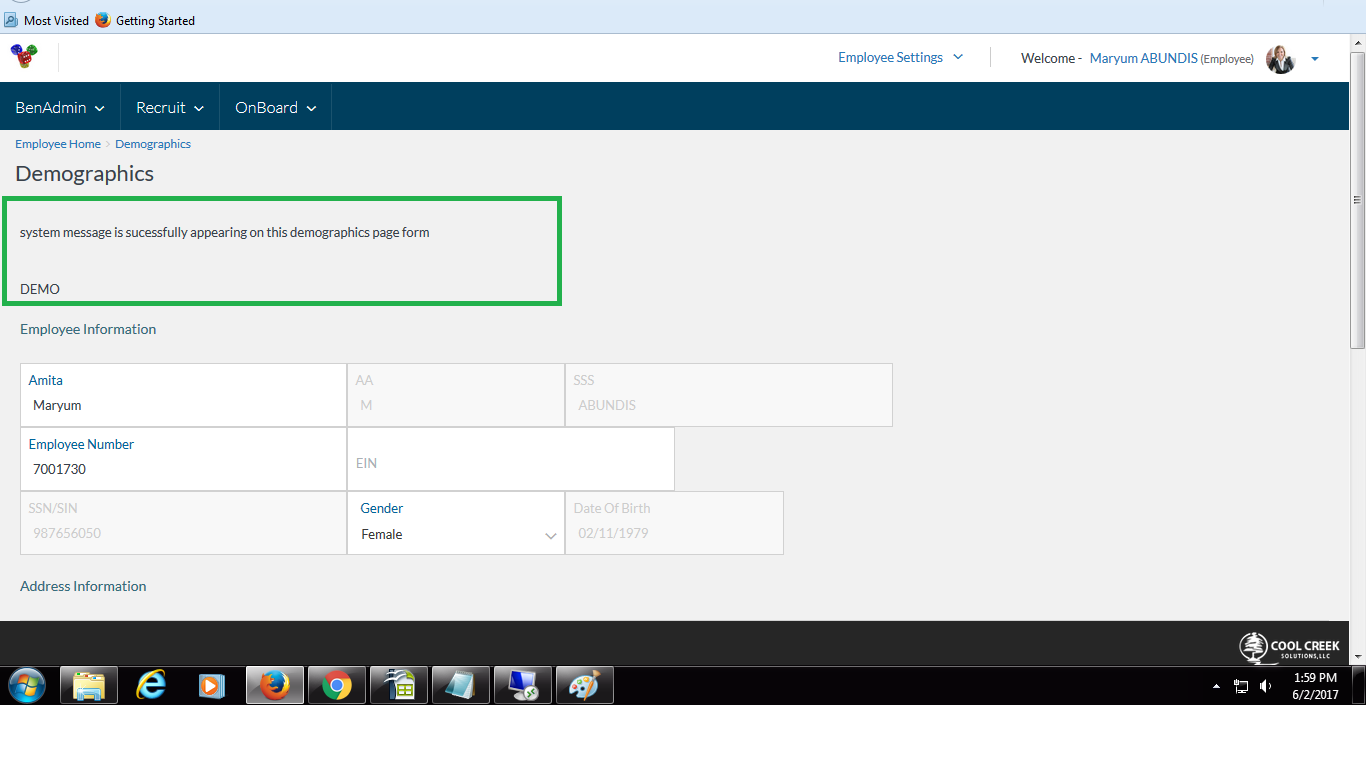Click the page vertical scrollbar
The height and width of the screenshot is (768, 1366).
[x=1357, y=270]
